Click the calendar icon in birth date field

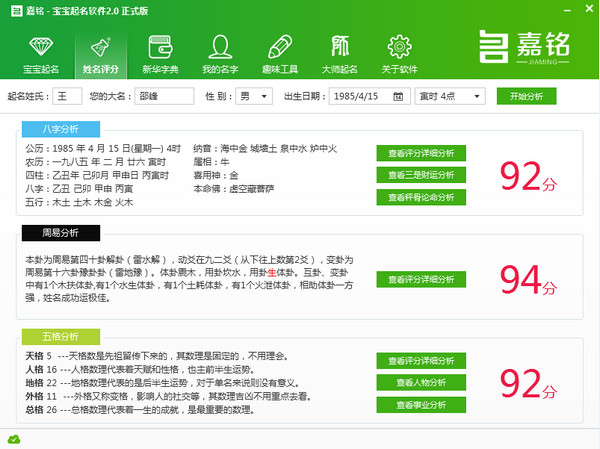point(398,97)
